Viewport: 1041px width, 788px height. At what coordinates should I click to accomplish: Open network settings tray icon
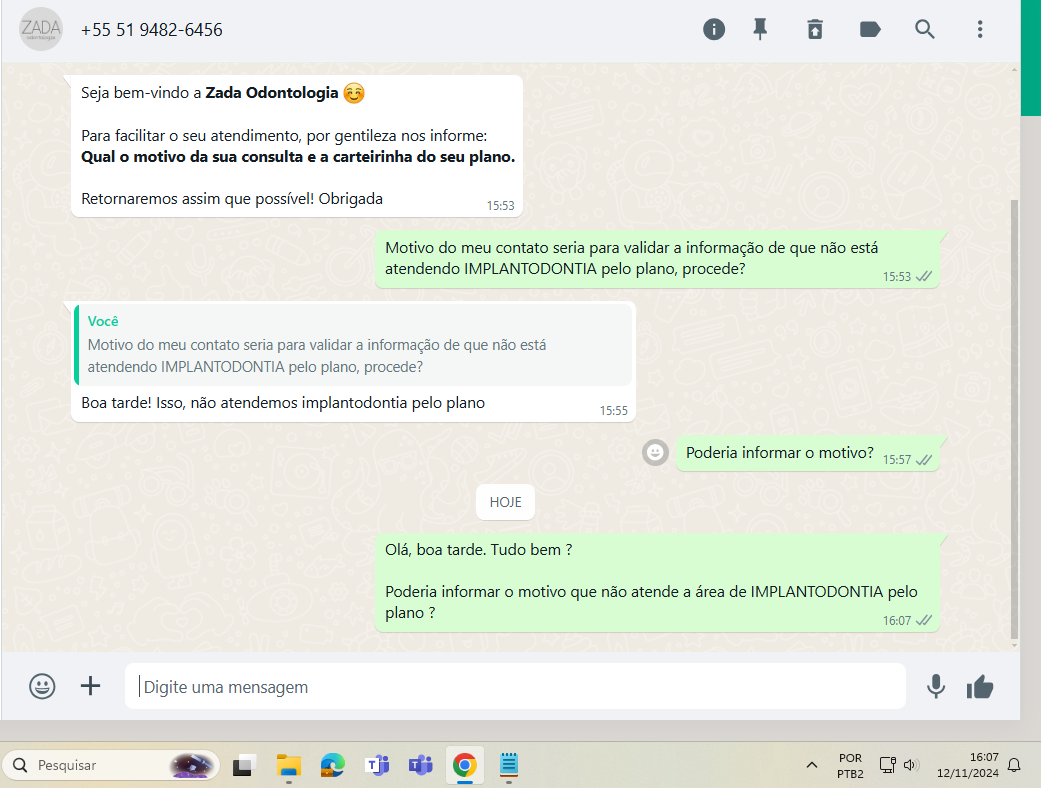pyautogui.click(x=888, y=765)
